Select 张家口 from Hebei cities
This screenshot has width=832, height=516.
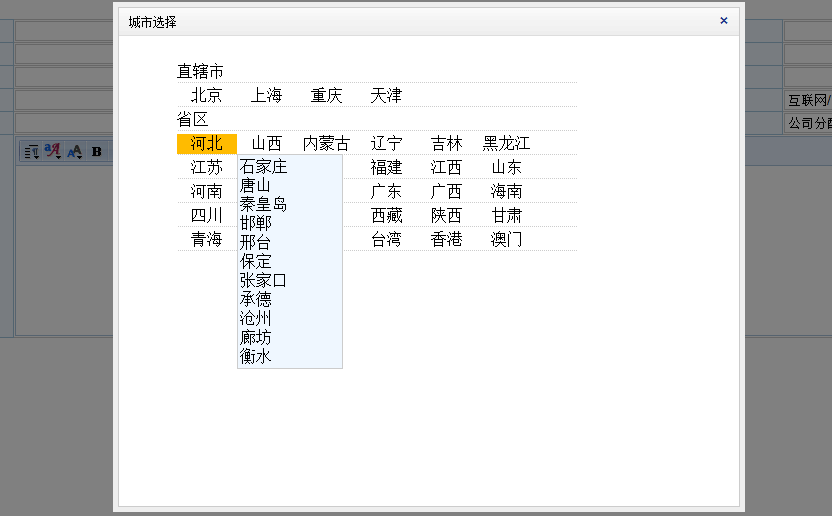pos(264,281)
